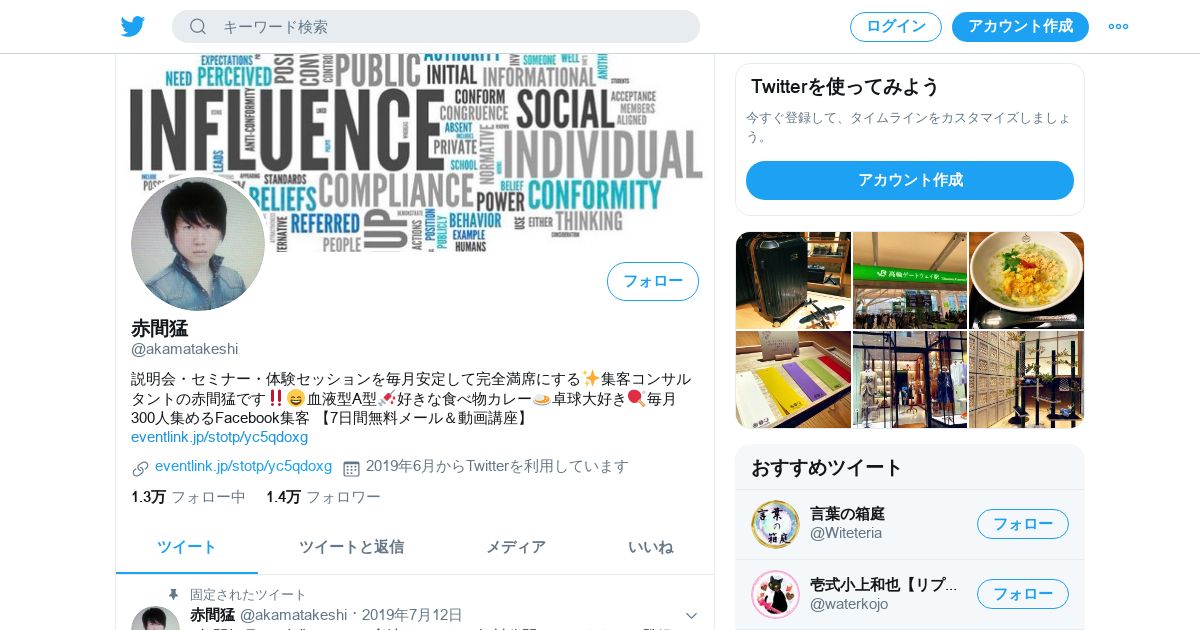The width and height of the screenshot is (1200, 630).
Task: Open the three-dots more menu in header
Action: 1118,27
